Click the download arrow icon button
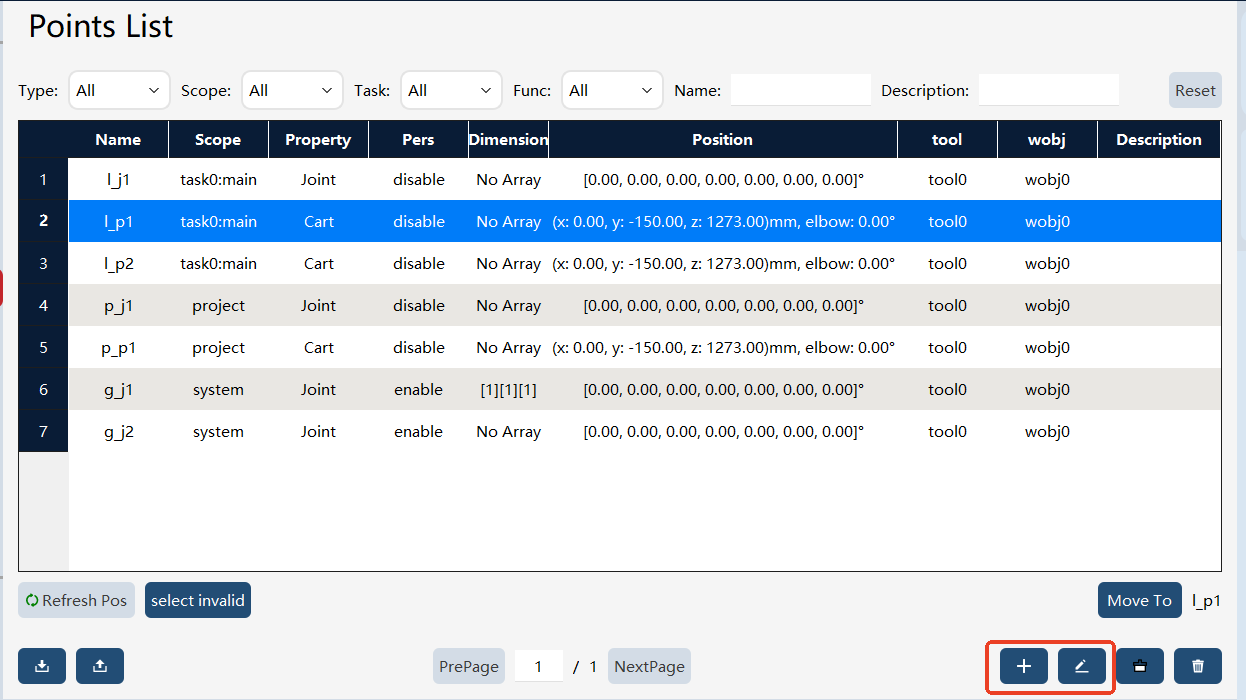Image resolution: width=1246 pixels, height=700 pixels. (x=42, y=666)
